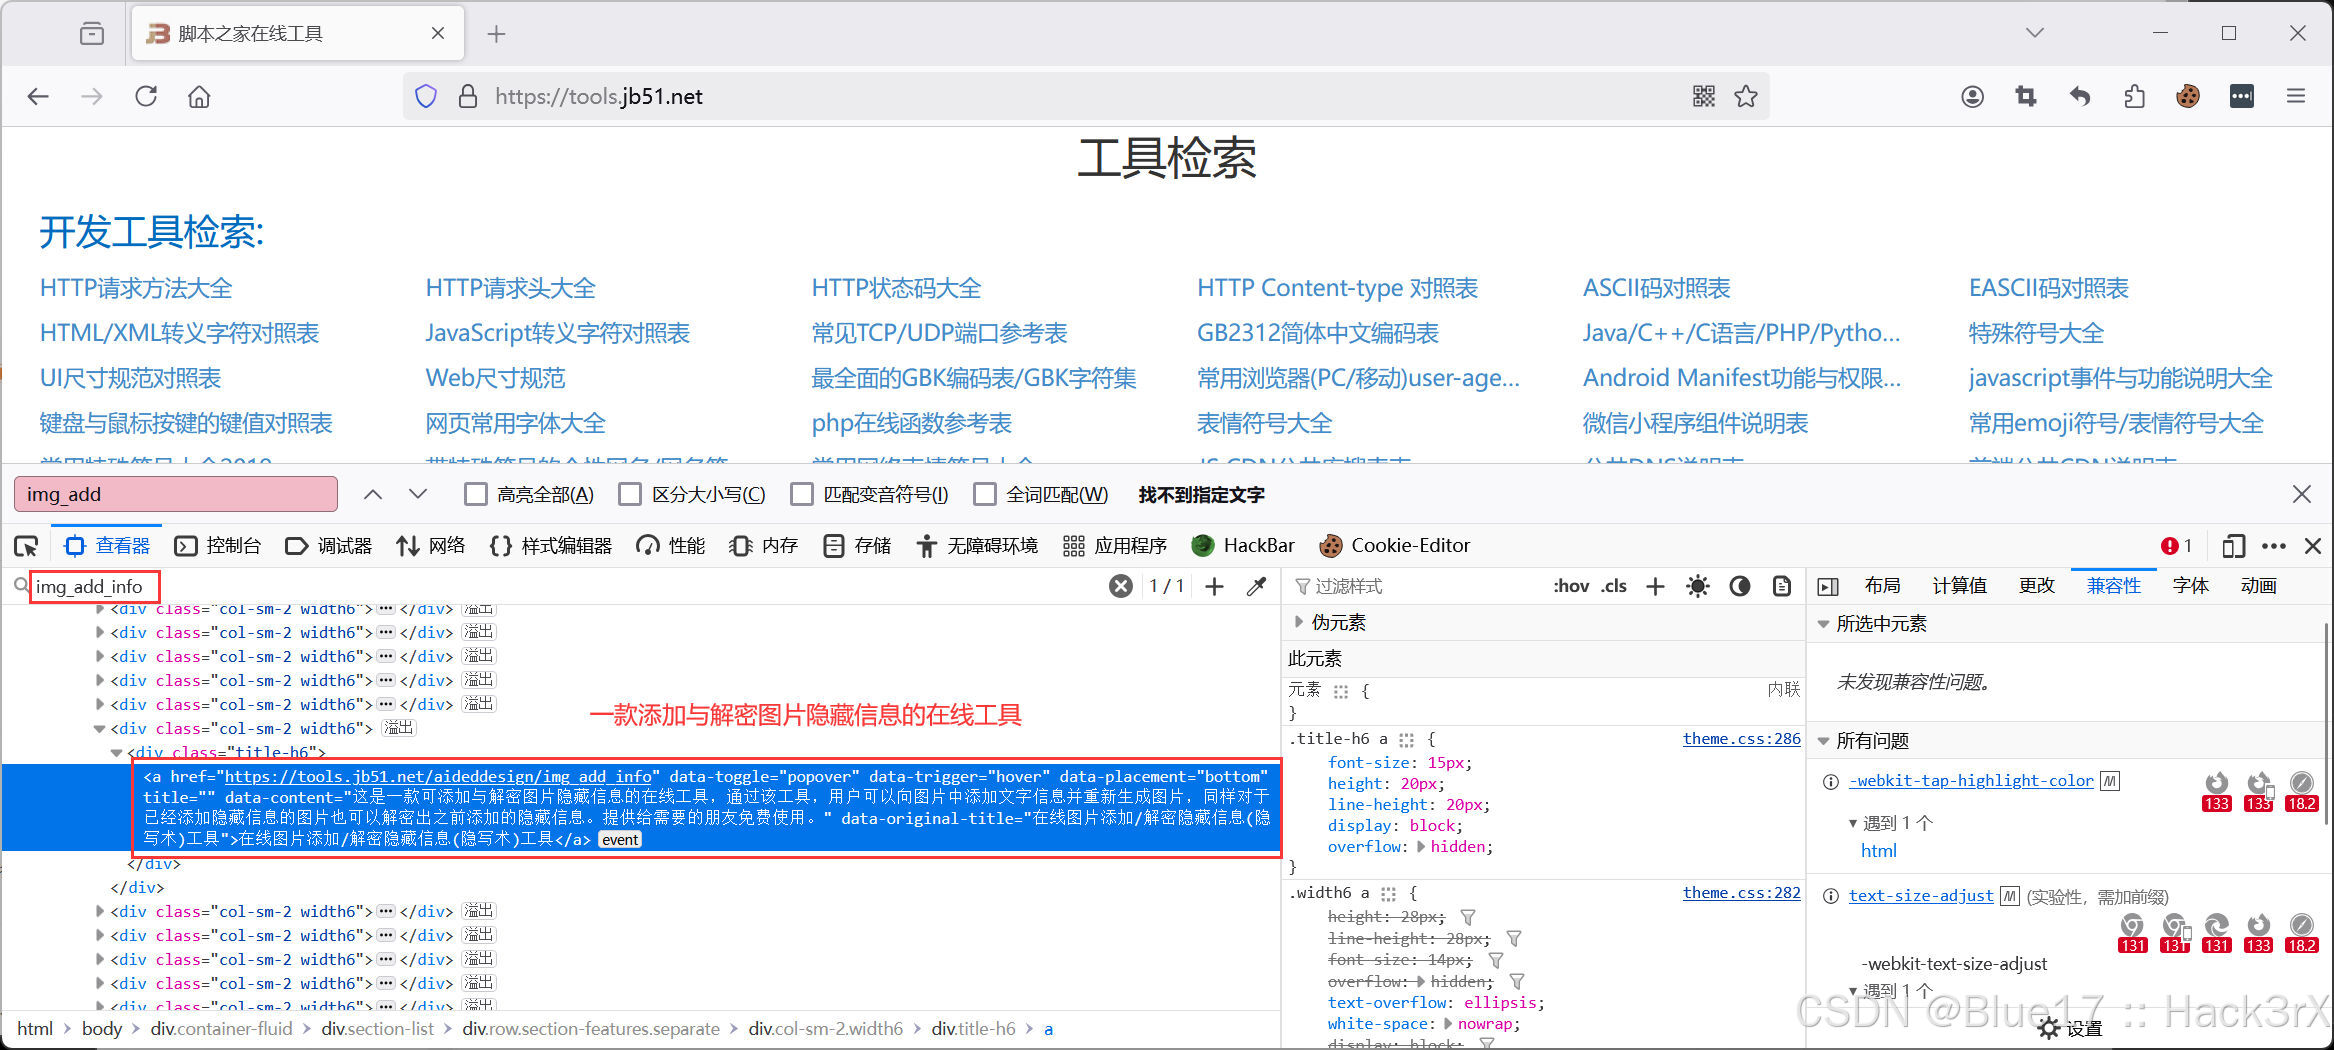Reload the page with the refresh icon

146,96
